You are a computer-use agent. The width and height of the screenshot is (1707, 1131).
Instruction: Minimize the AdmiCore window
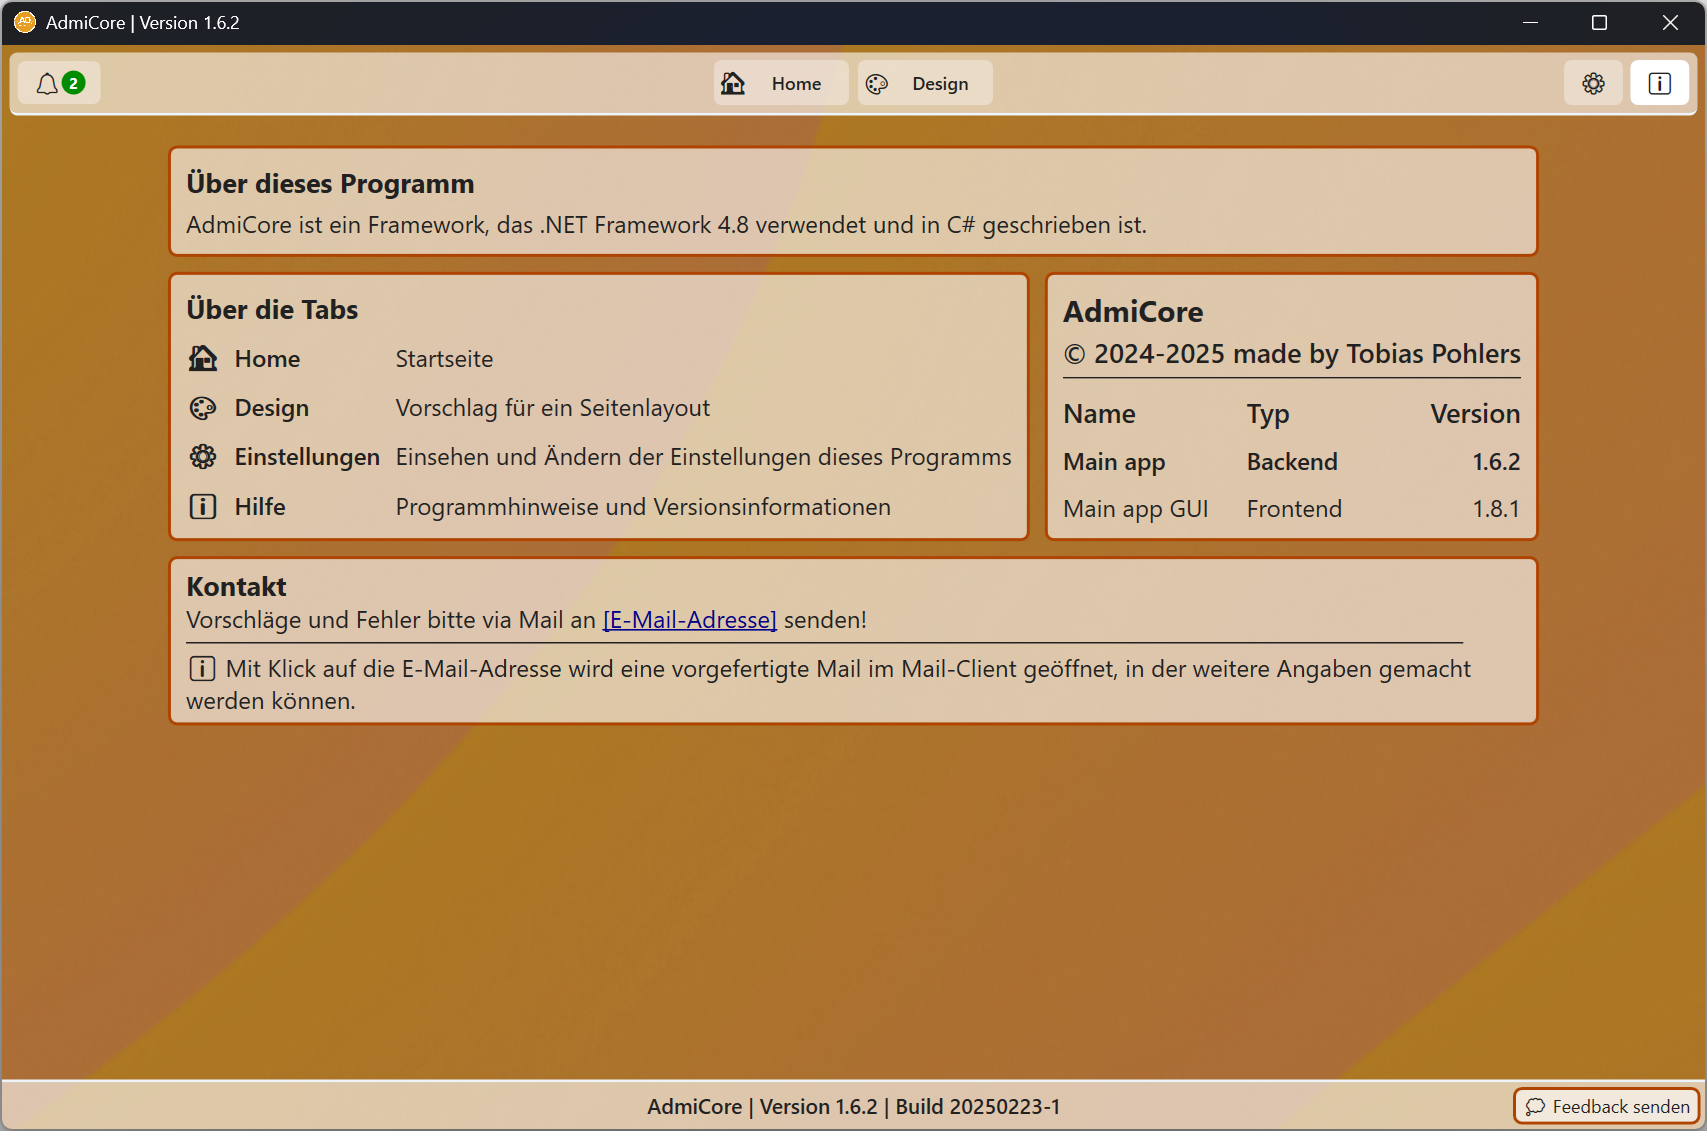(x=1530, y=22)
